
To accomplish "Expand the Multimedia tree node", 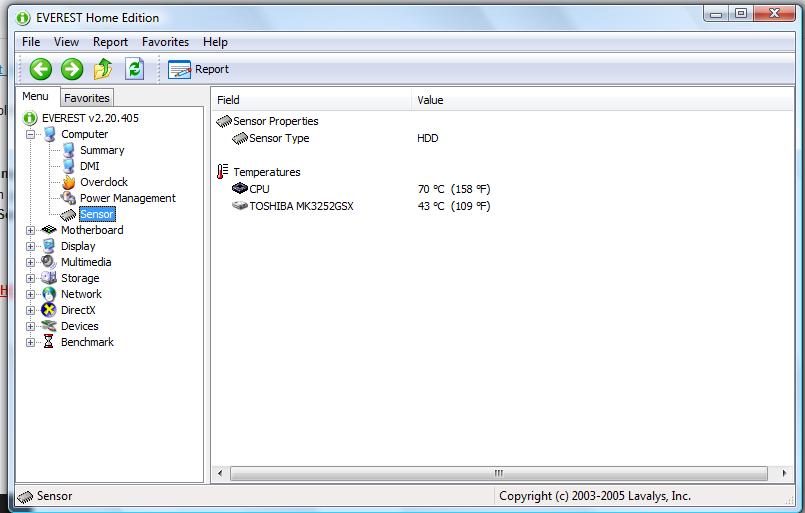I will pos(30,262).
